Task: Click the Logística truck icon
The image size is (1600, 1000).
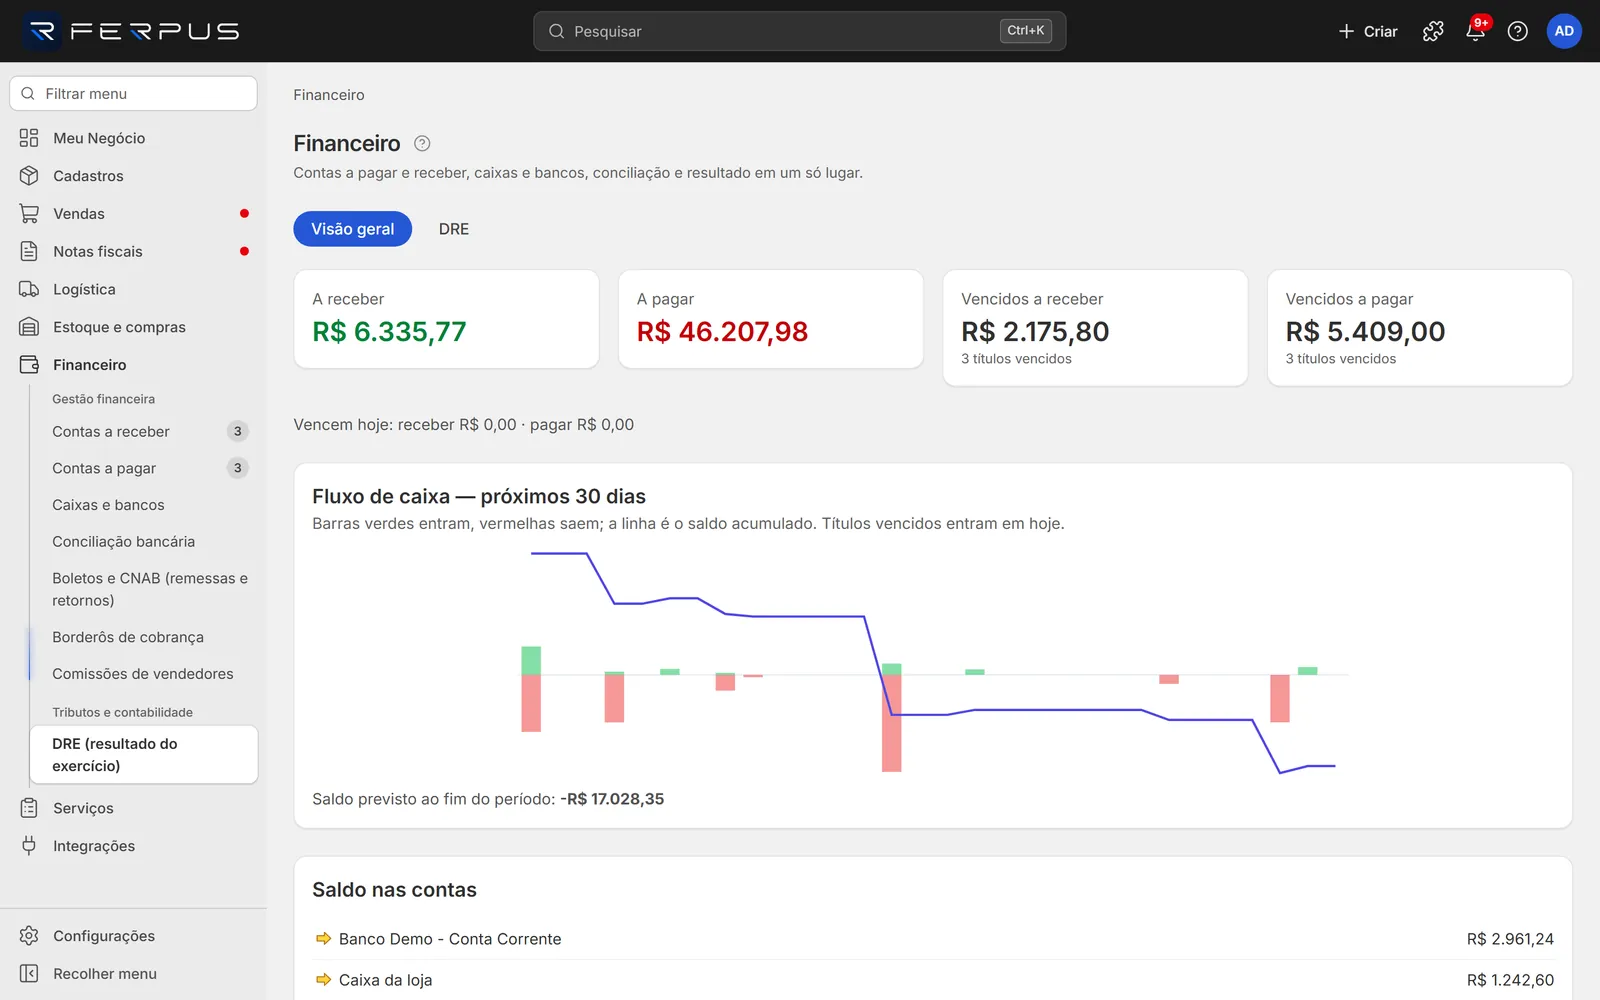Action: tap(29, 289)
